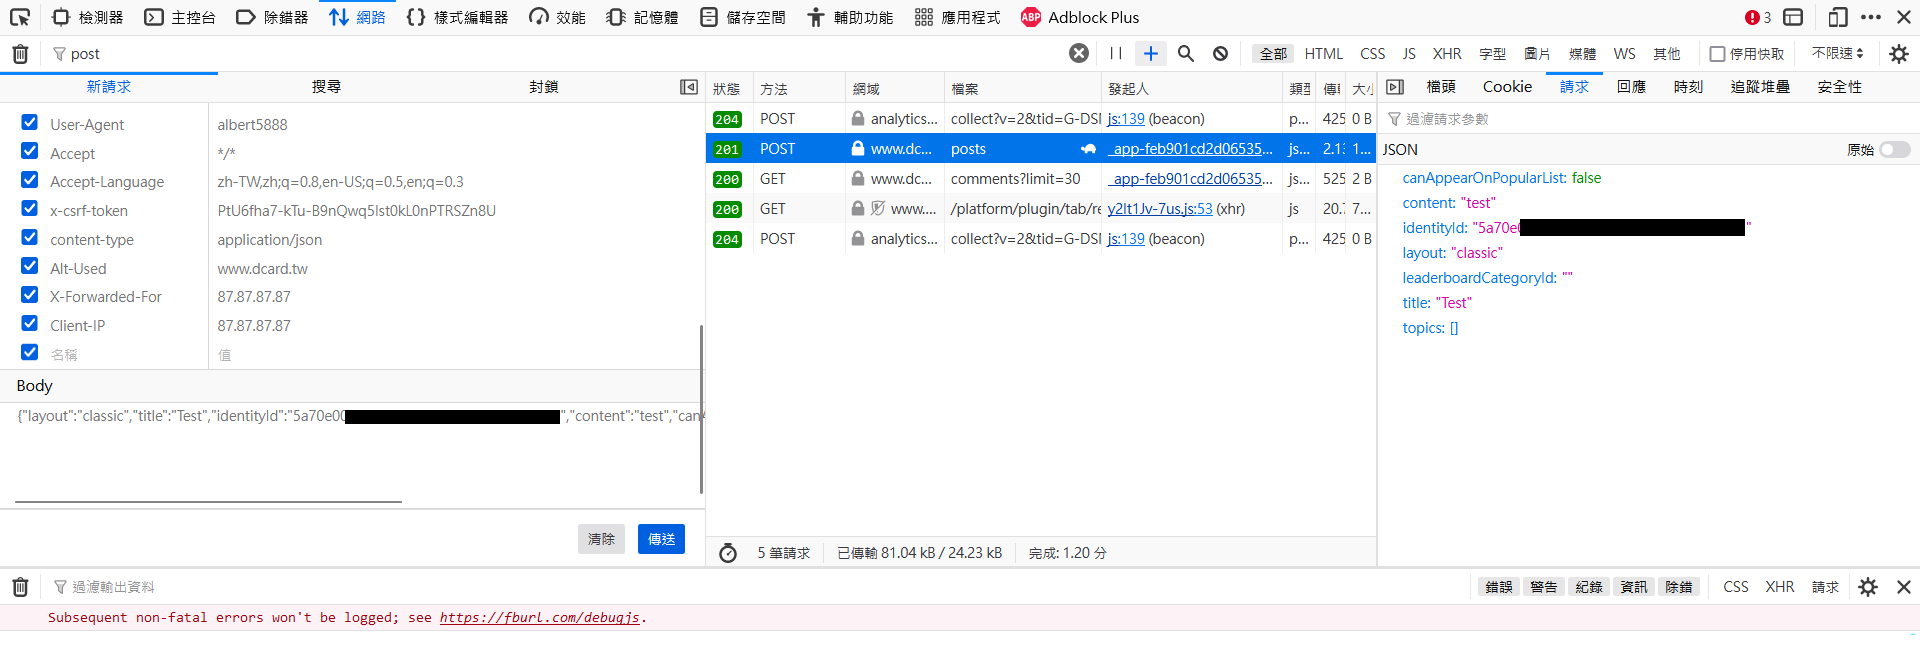This screenshot has width=1920, height=648.
Task: Switch to the search panel tab
Action: pyautogui.click(x=326, y=87)
